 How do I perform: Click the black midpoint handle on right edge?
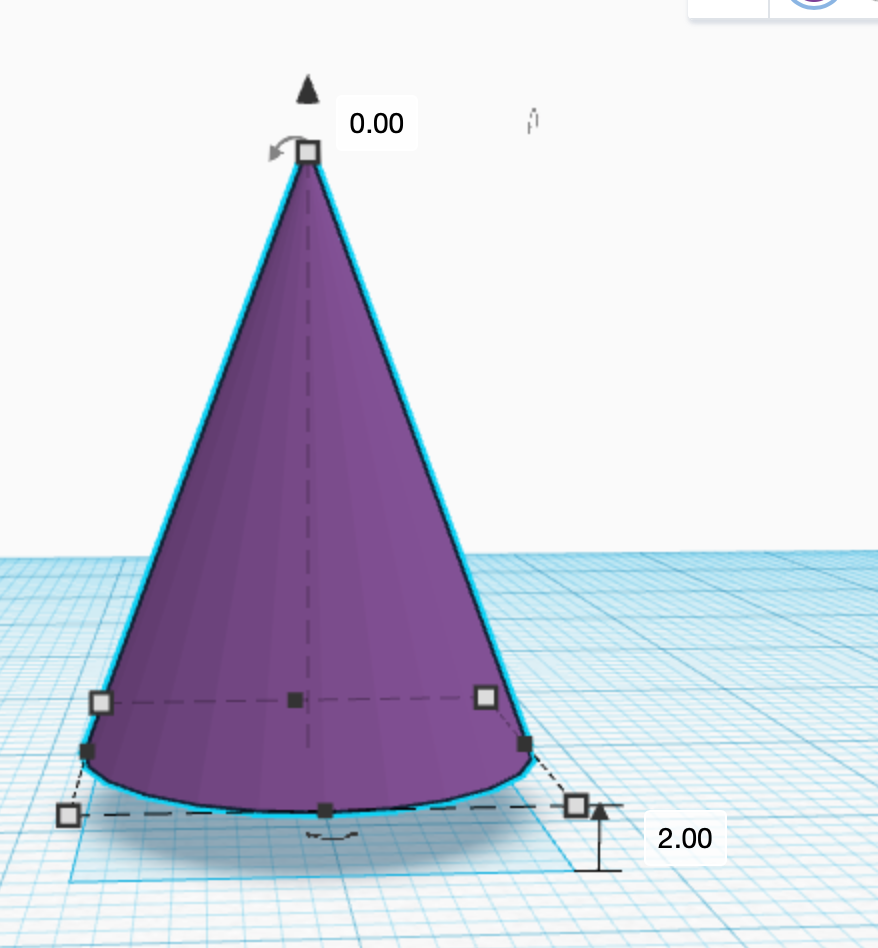(525, 744)
